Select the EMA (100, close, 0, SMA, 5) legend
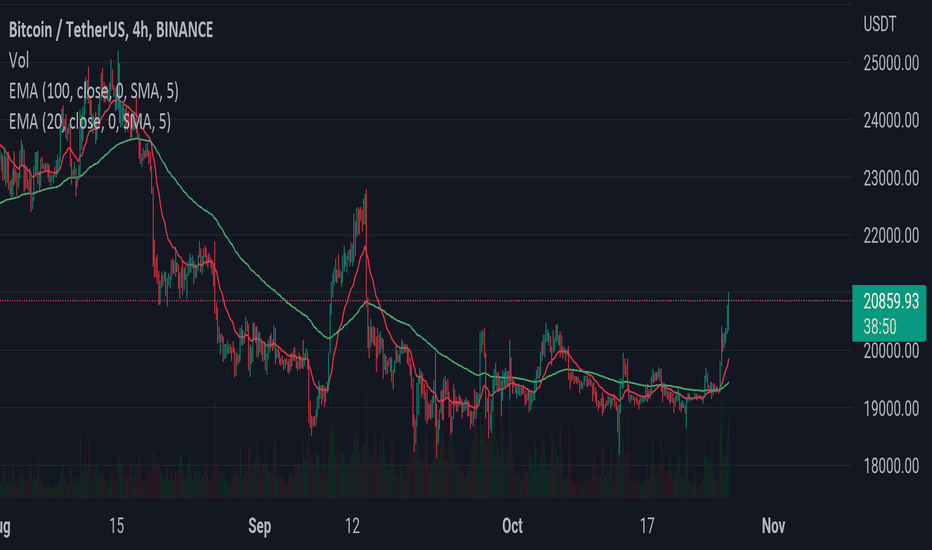This screenshot has width=932, height=550. [93, 91]
